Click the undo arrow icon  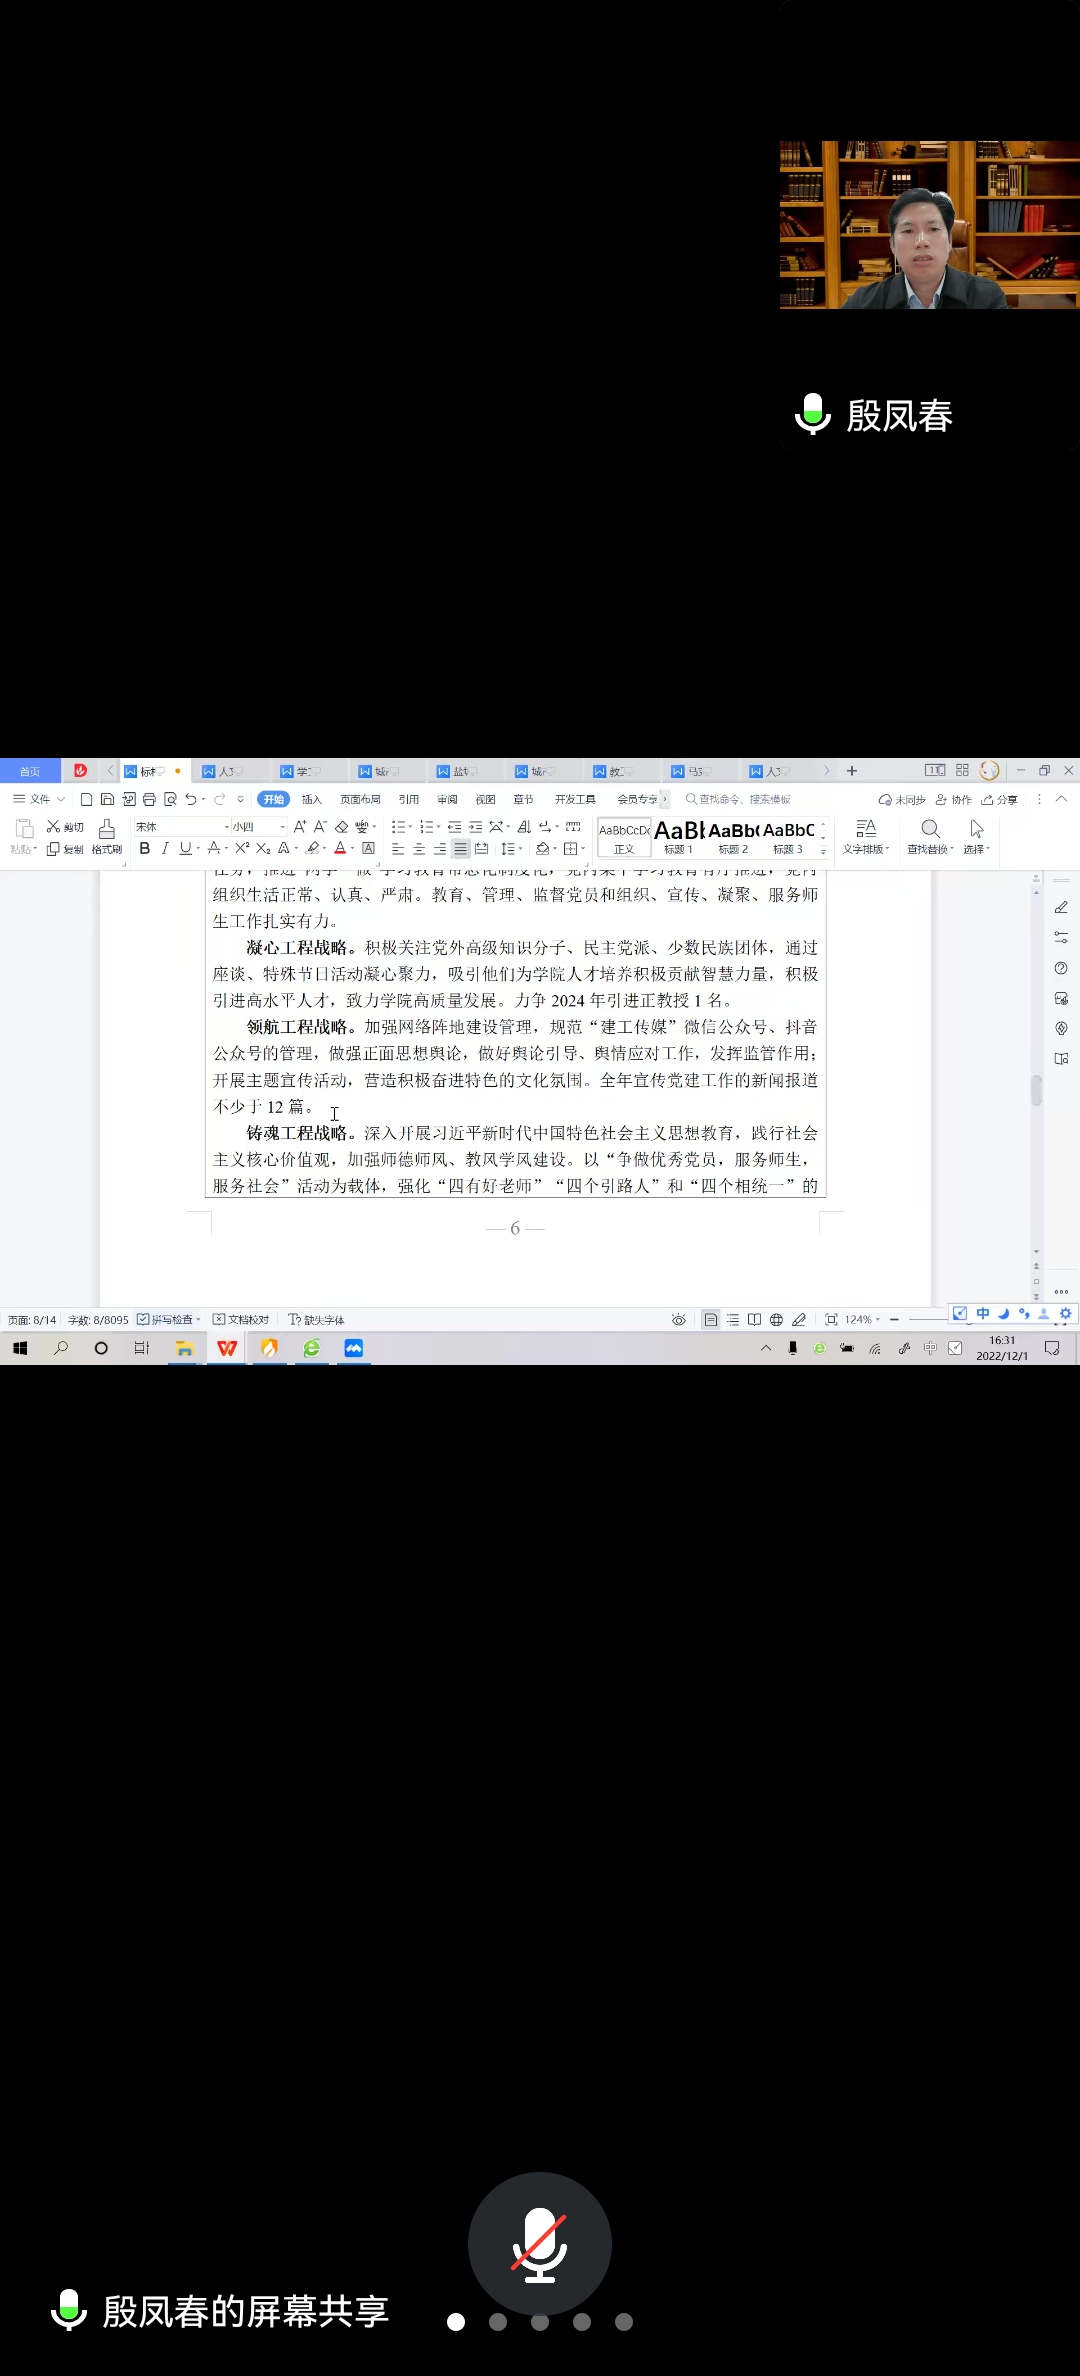coord(190,799)
